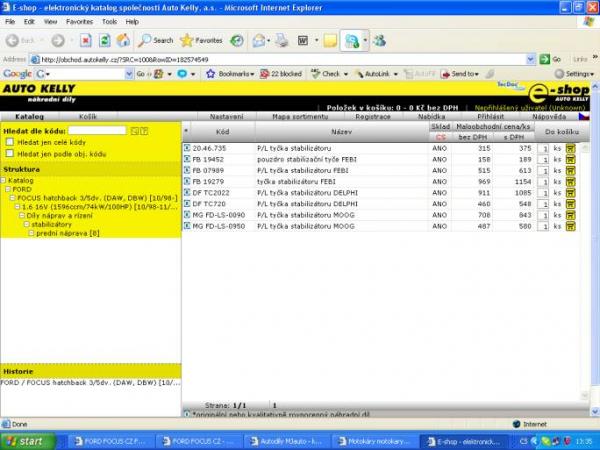Open the Favorites menu in menu bar
Screen dimensions: 600x450
pyautogui.click(x=81, y=20)
